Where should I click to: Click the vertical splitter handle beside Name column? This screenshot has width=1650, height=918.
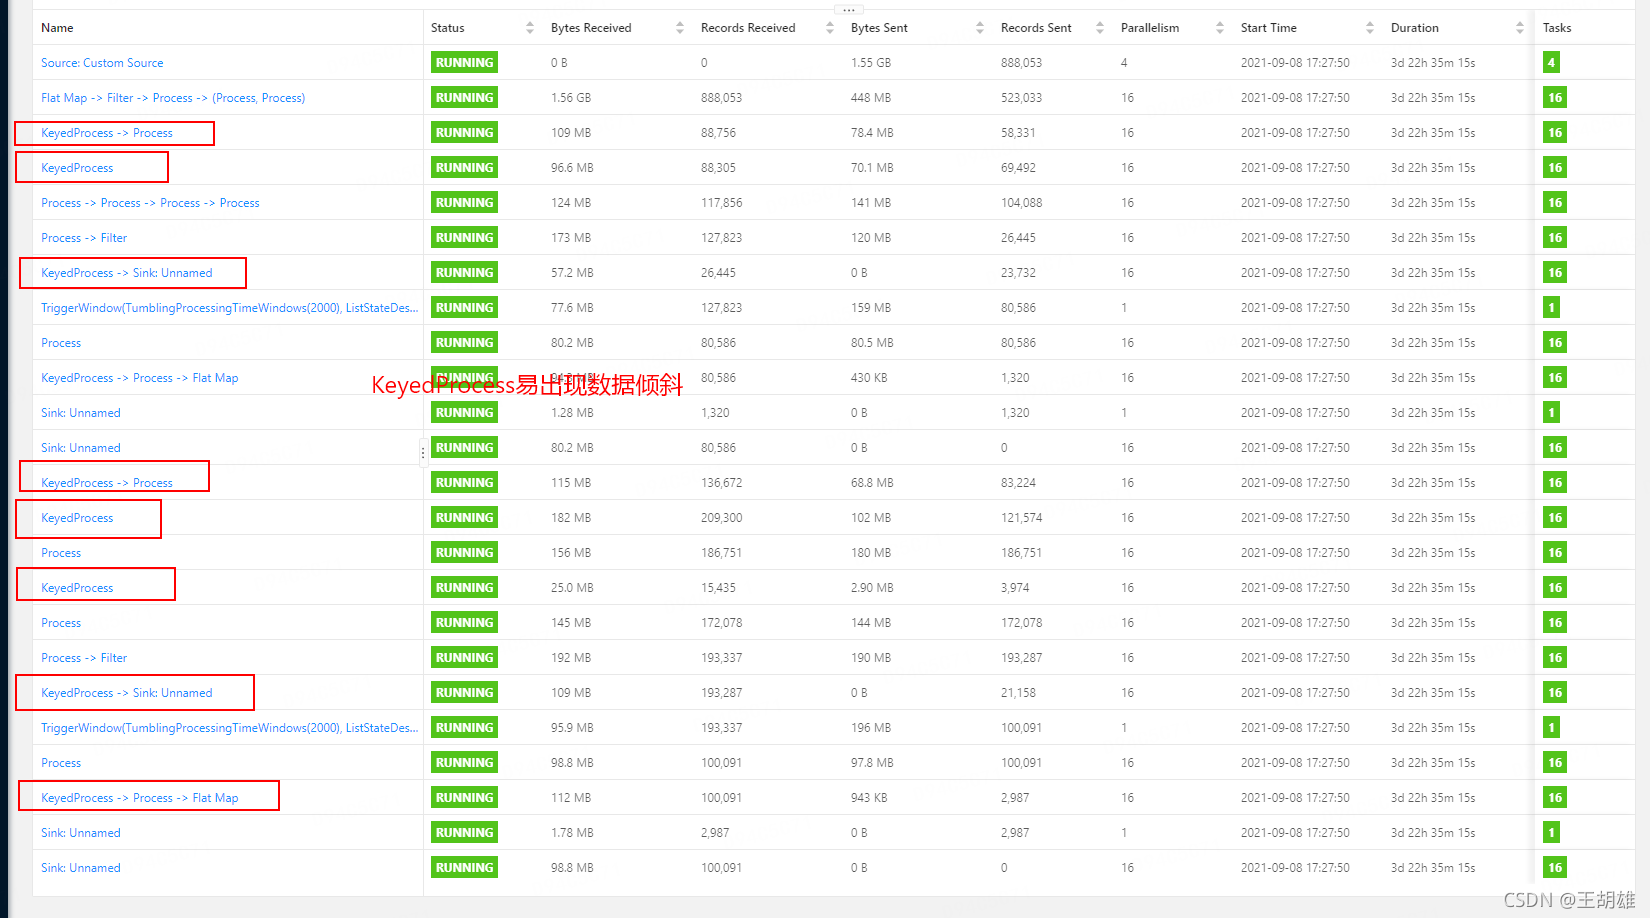click(x=423, y=452)
